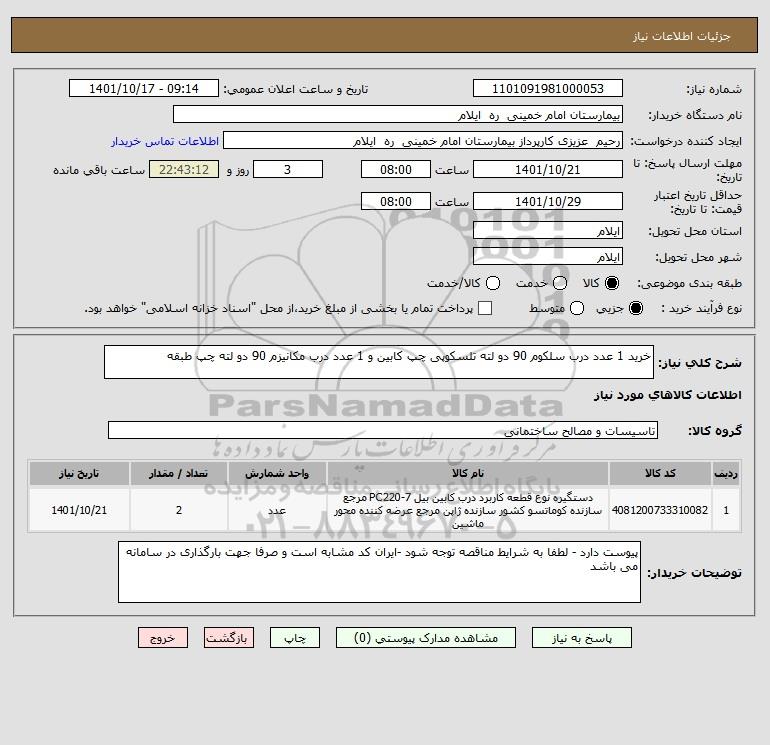
Task: Click the واحد شمارش column header
Action: pyautogui.click(x=277, y=473)
